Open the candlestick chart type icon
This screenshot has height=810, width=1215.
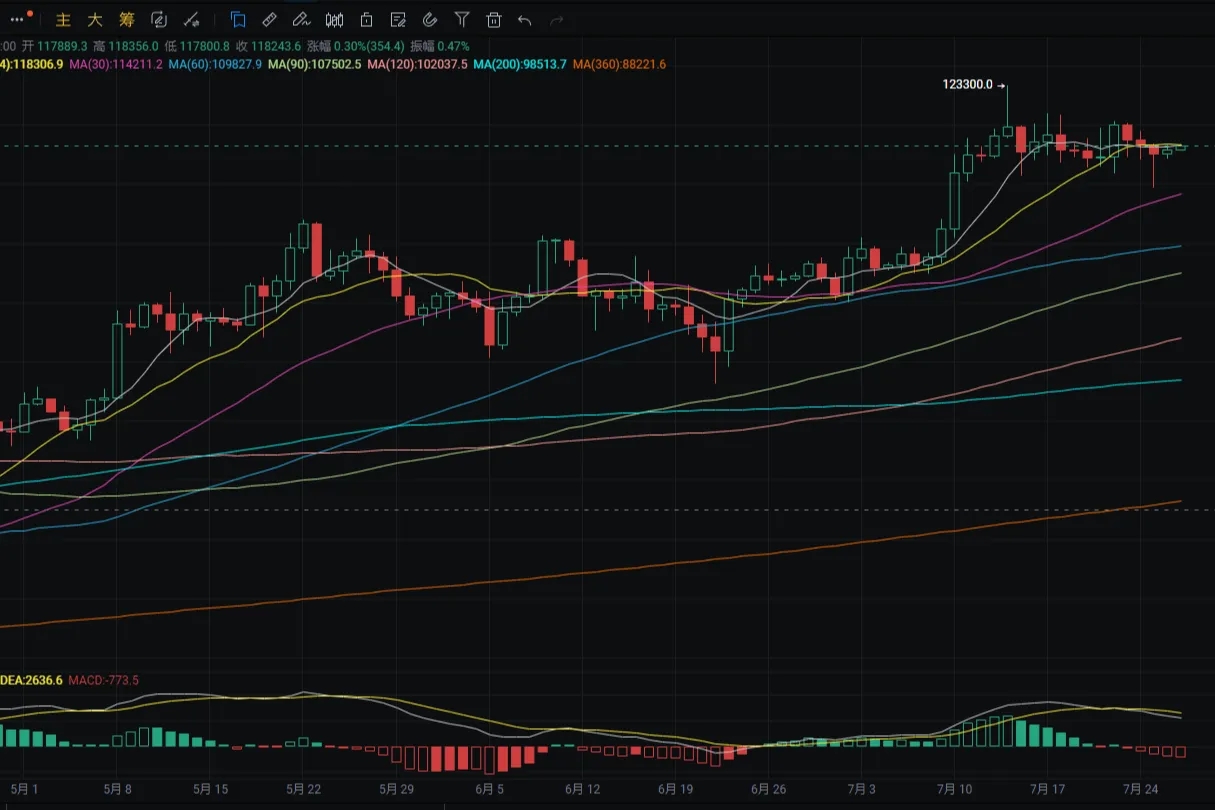tap(335, 19)
